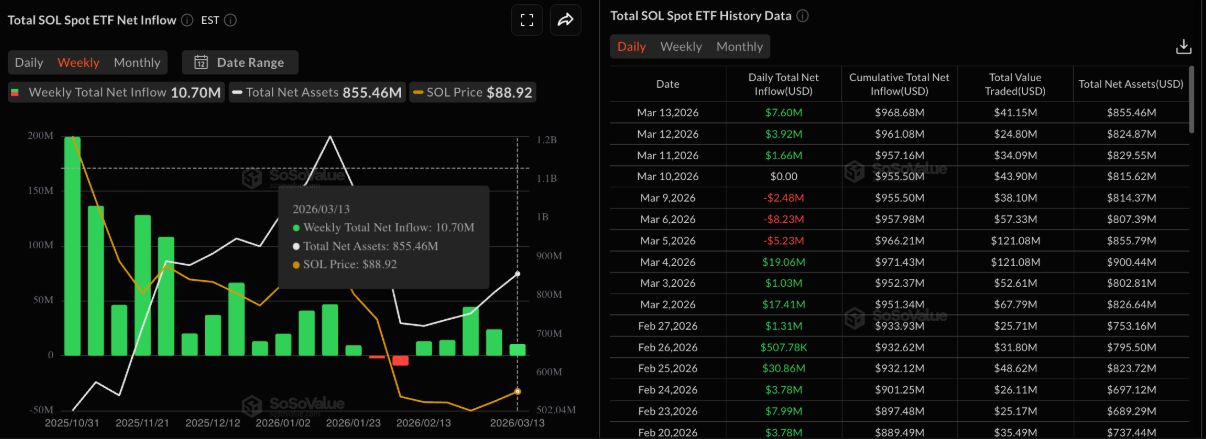Image resolution: width=1206 pixels, height=439 pixels.
Task: Select Monthly tab in history table
Action: point(739,47)
